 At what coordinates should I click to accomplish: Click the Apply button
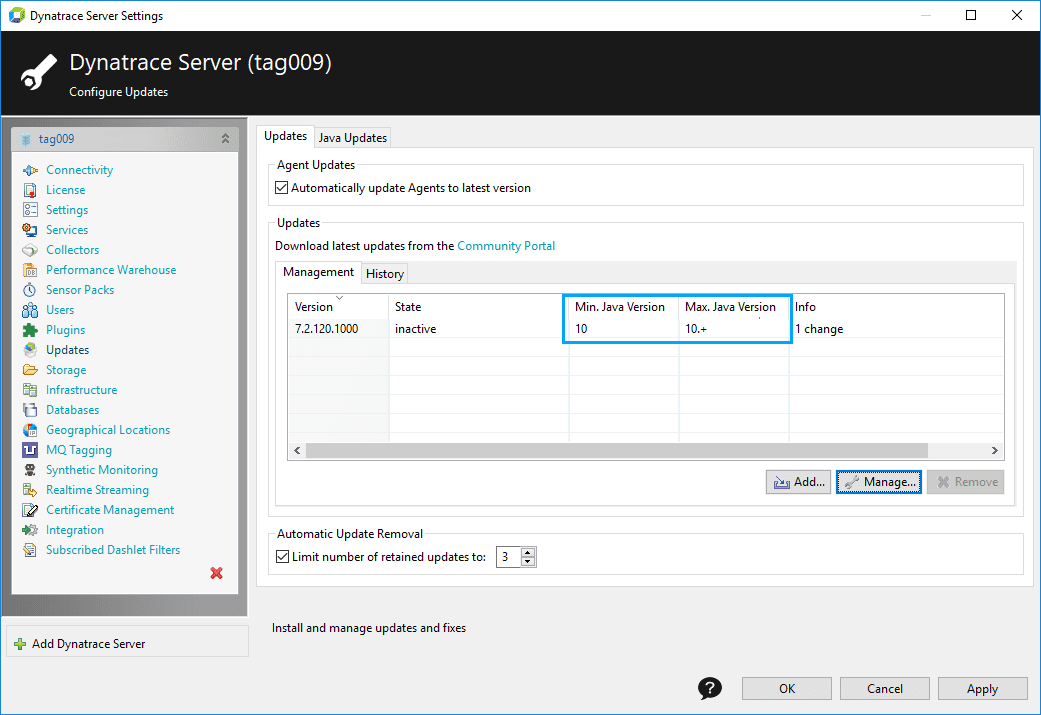pos(983,688)
